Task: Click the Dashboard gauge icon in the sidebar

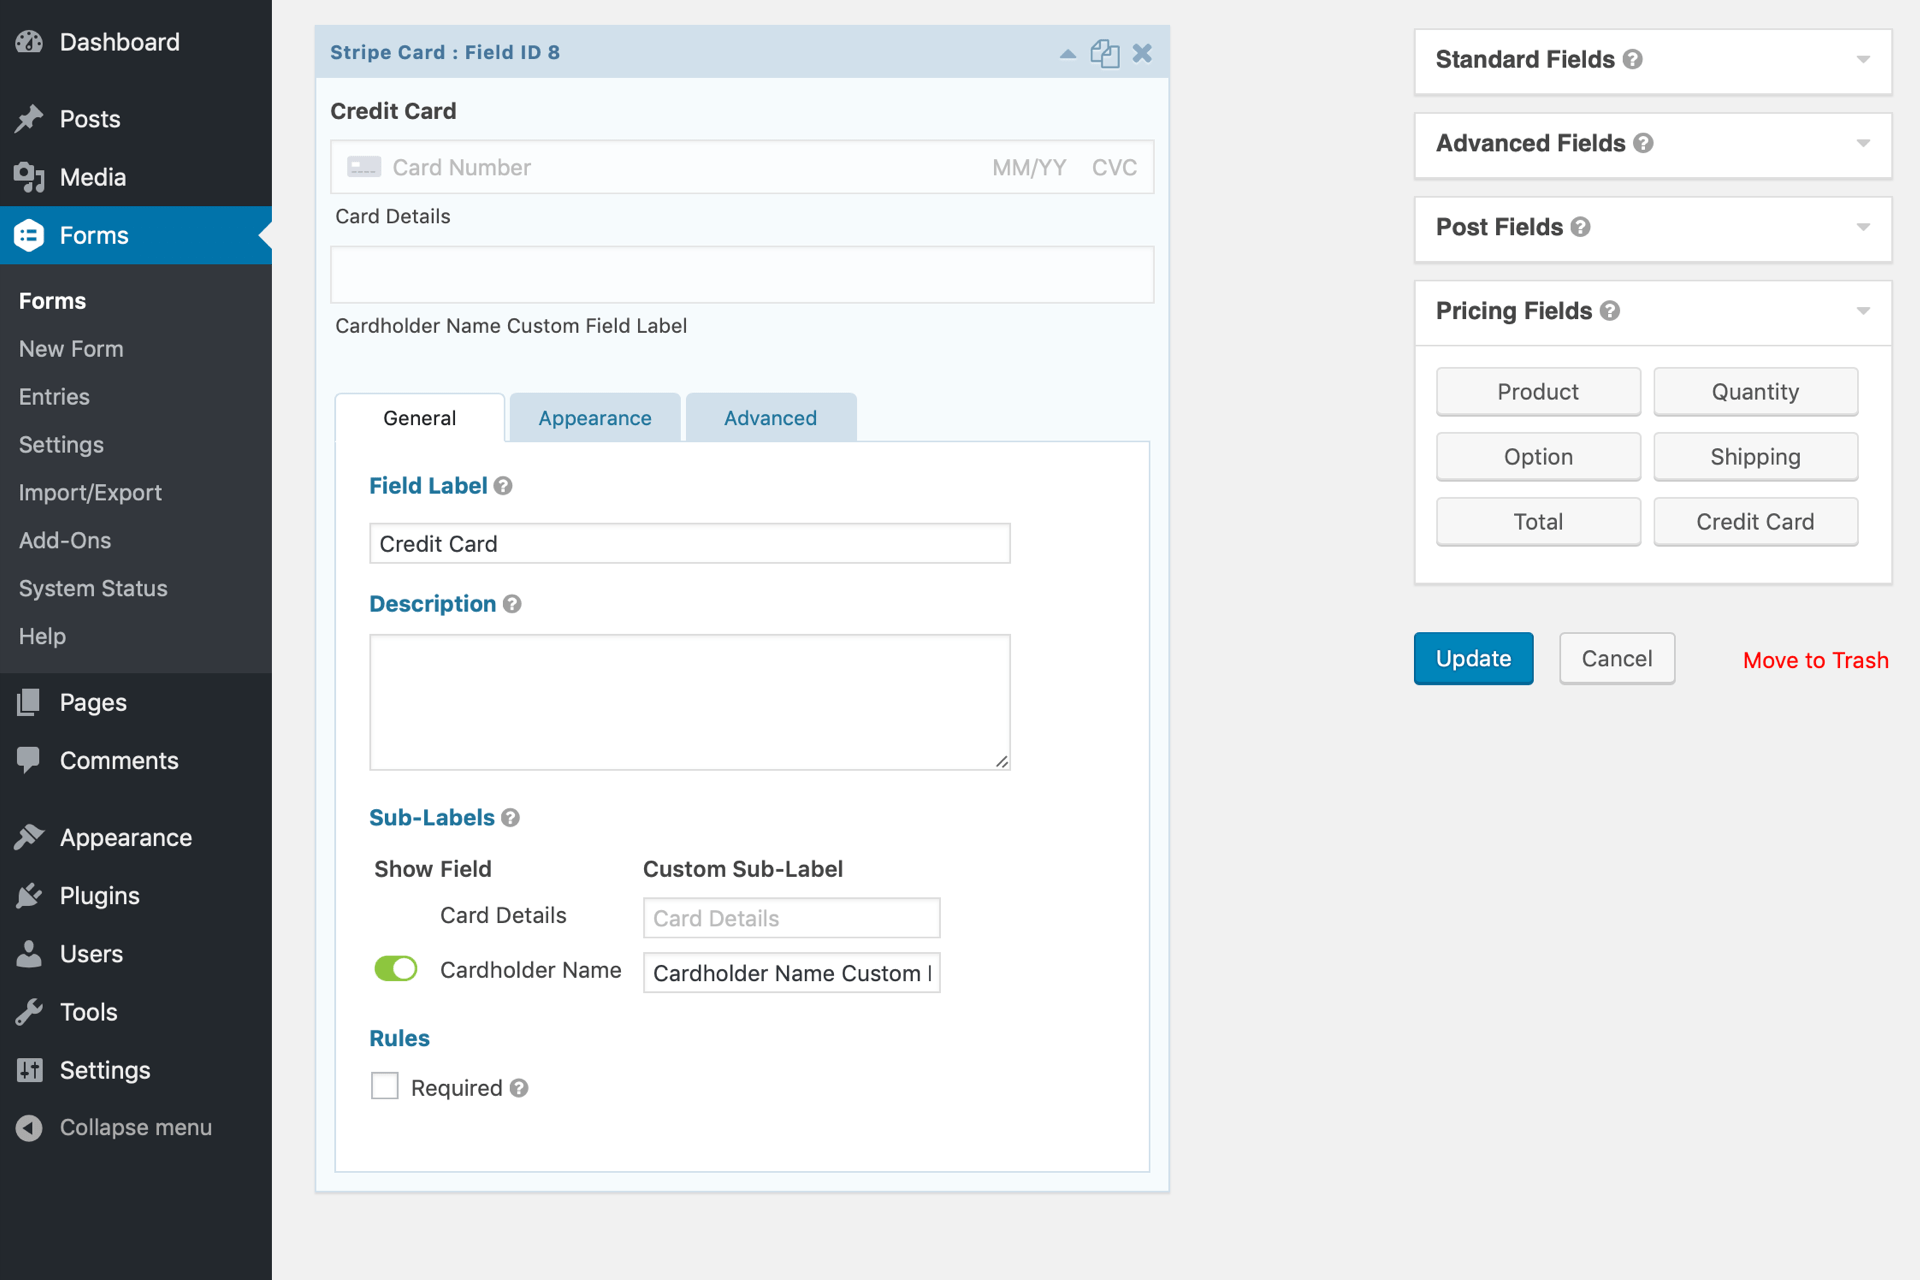Action: [x=29, y=42]
